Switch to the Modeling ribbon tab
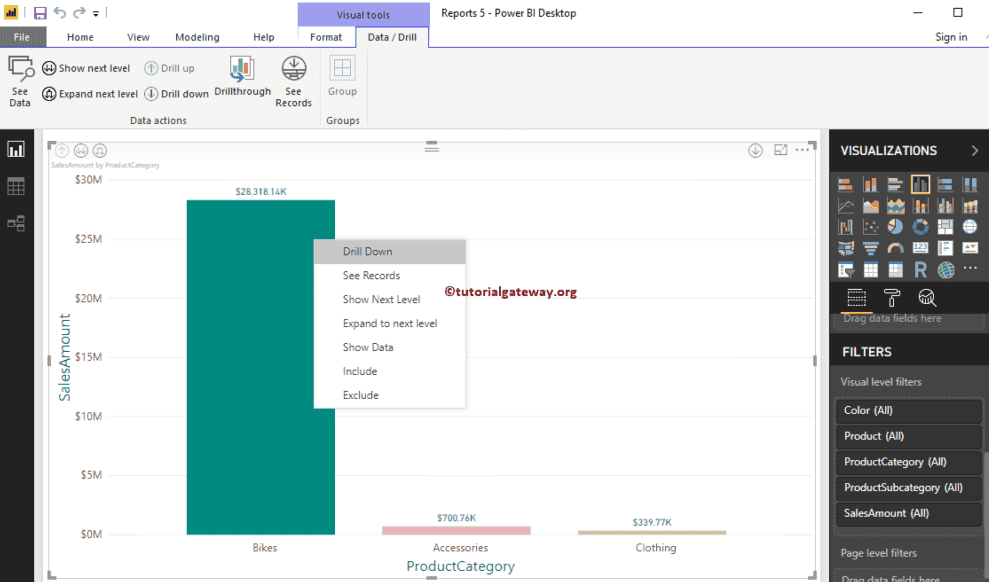989x582 pixels. [x=197, y=37]
